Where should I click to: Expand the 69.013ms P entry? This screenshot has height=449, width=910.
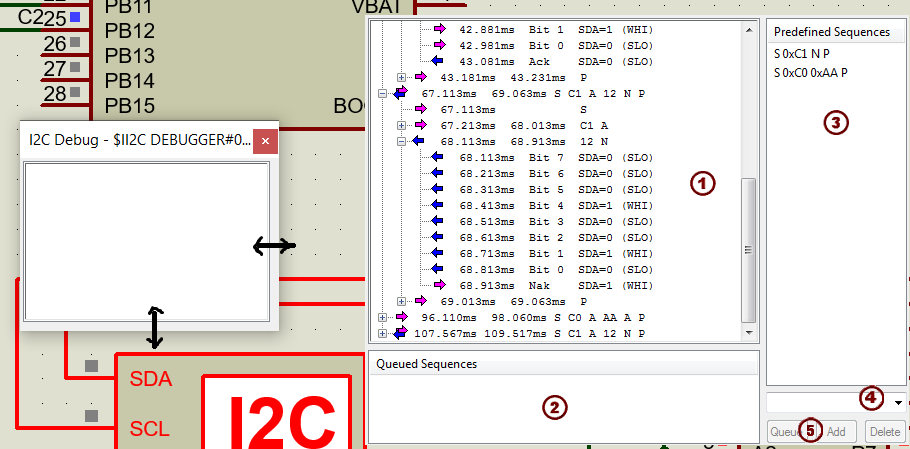(401, 301)
